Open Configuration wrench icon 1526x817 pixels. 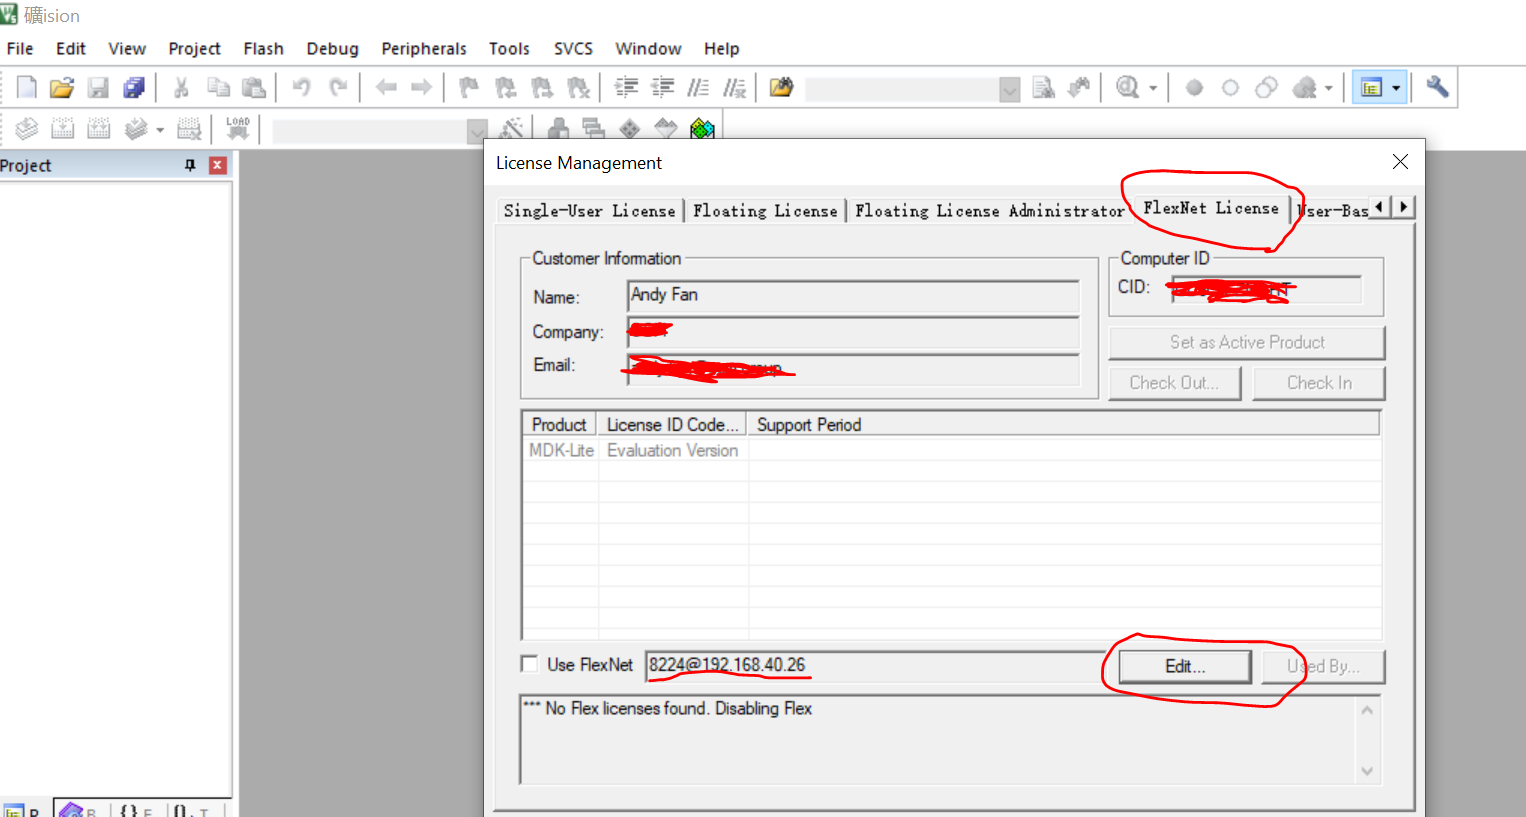[1438, 88]
